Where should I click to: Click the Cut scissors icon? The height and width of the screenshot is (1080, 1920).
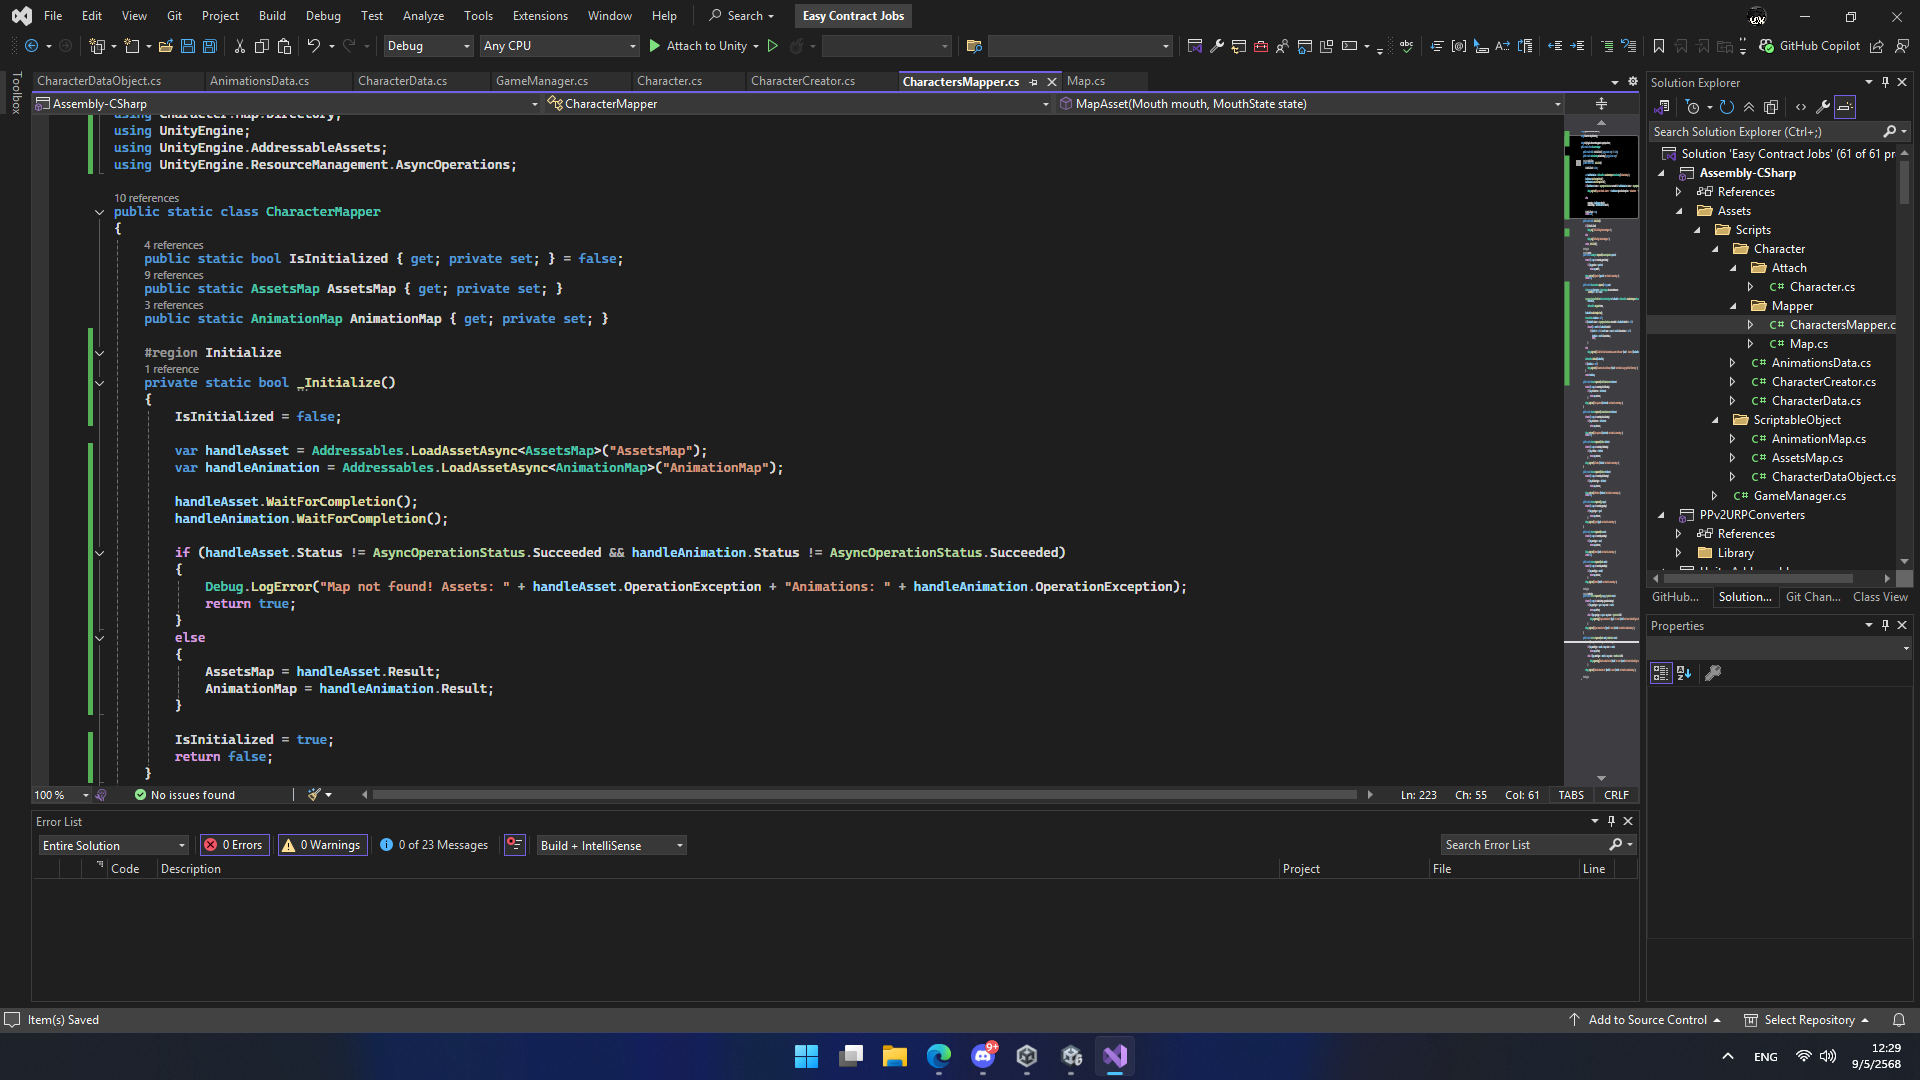[240, 46]
